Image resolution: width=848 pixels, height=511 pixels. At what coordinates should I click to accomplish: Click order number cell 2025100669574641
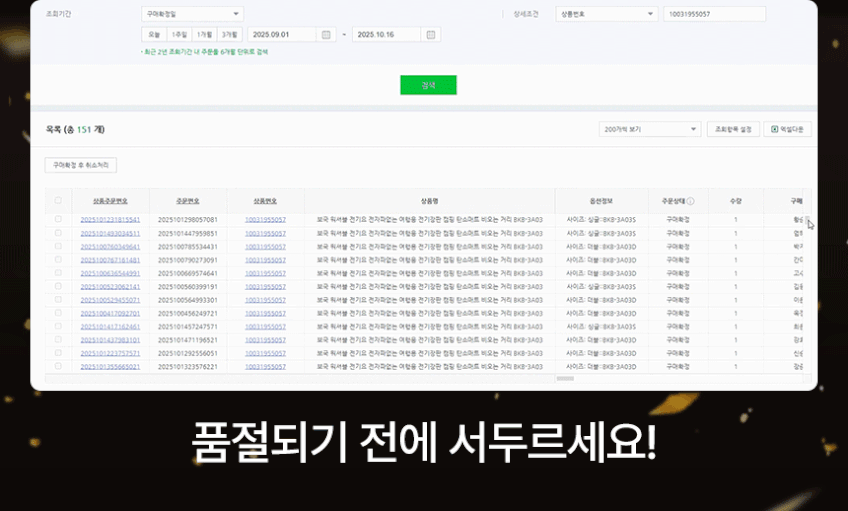pos(188,273)
